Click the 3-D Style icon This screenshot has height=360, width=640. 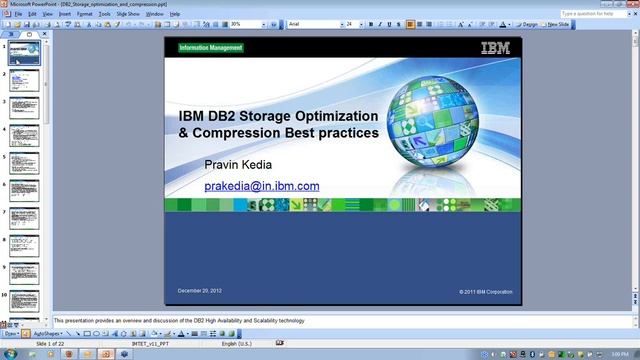tap(231, 334)
